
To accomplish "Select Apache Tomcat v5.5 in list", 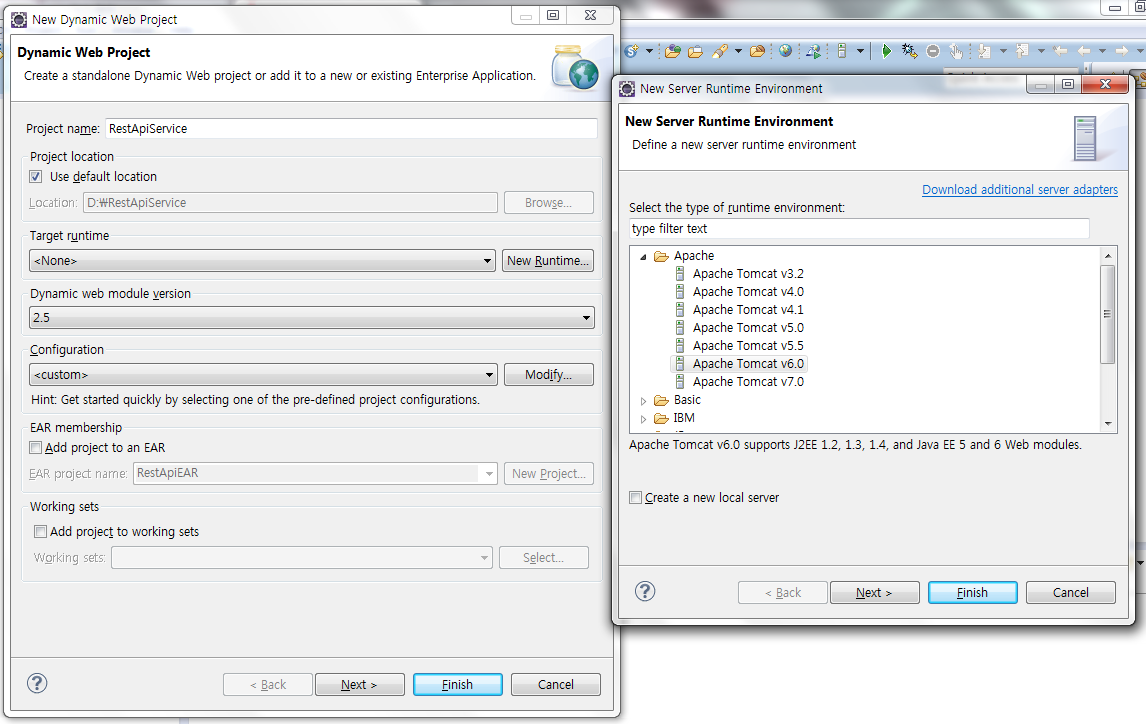I will (747, 346).
